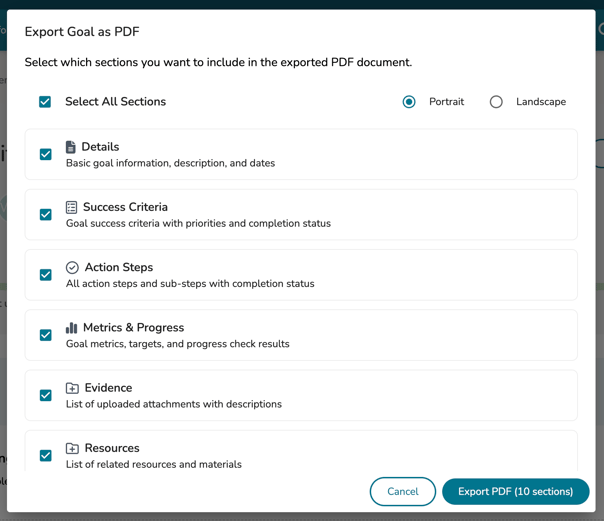Select the Landscape orientation radio button
The image size is (604, 521).
coord(496,102)
